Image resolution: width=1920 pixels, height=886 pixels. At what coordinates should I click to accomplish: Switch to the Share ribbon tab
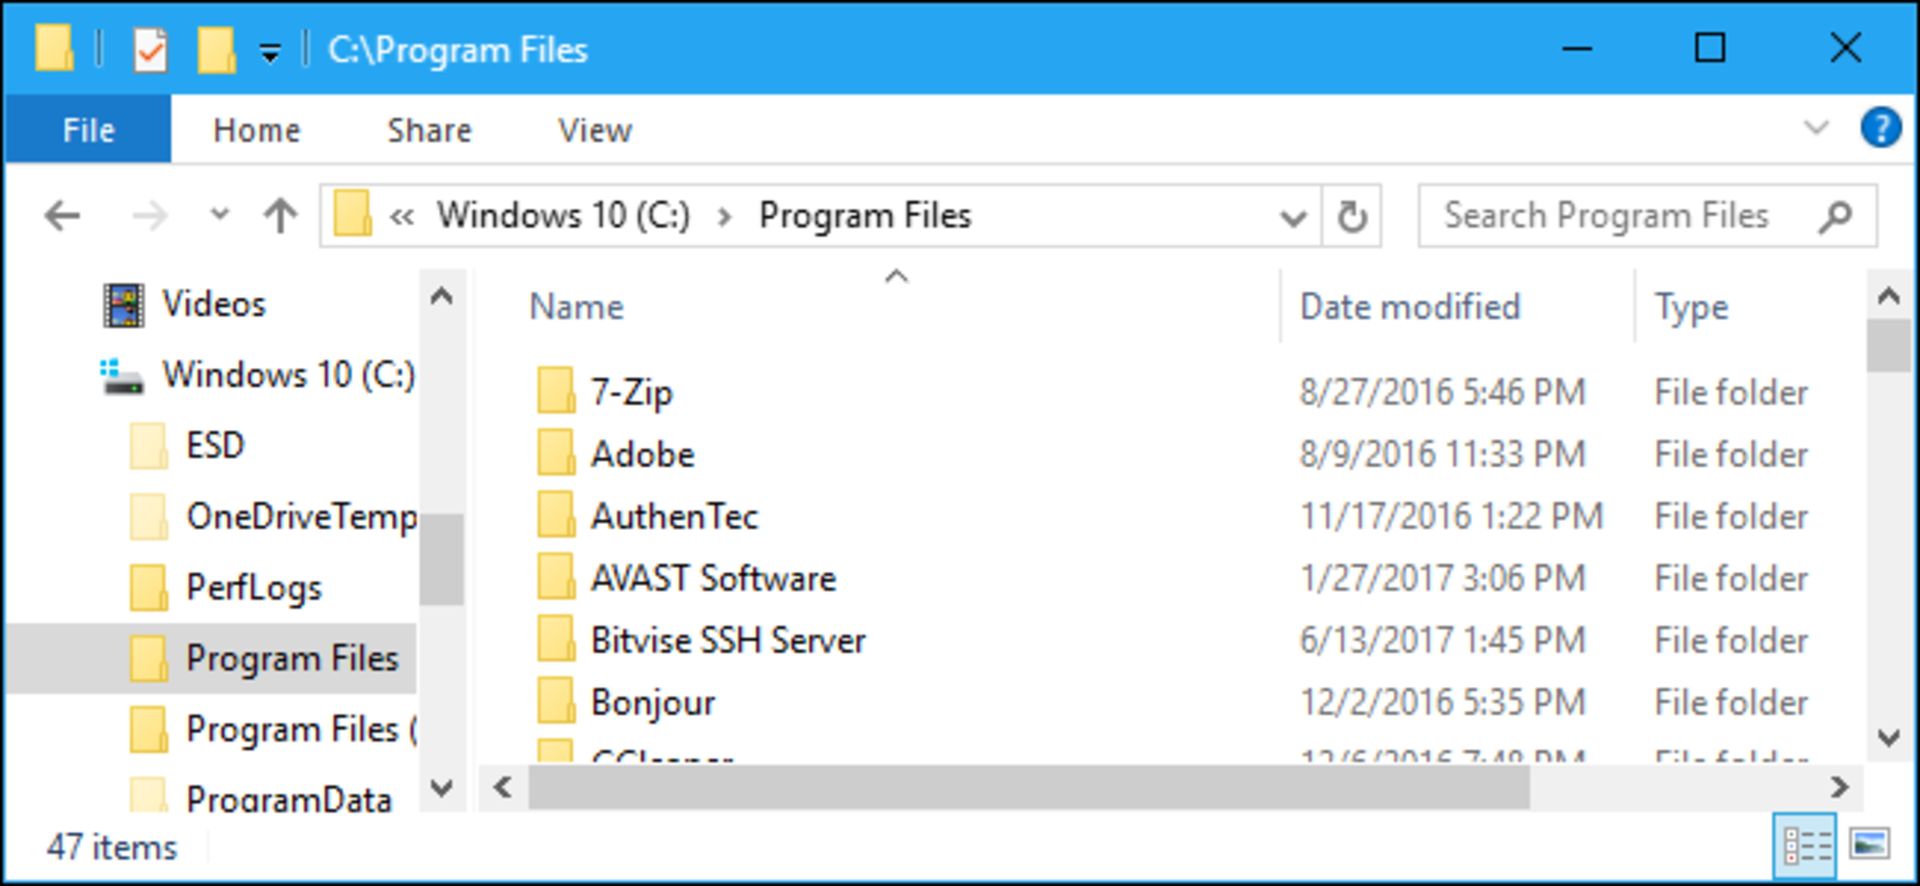point(429,130)
